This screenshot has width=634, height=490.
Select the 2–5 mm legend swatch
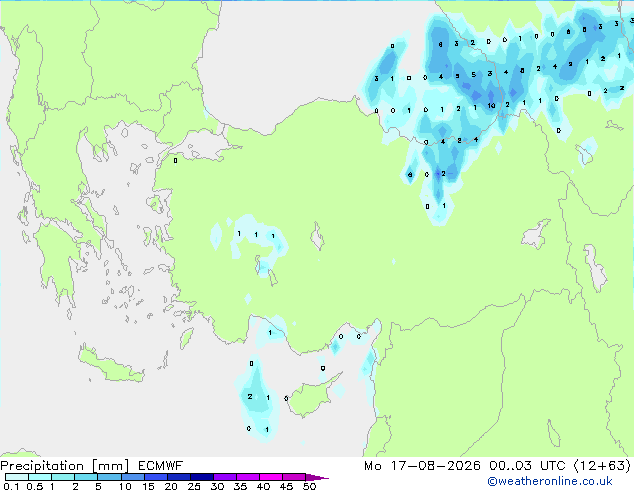pyautogui.click(x=86, y=477)
